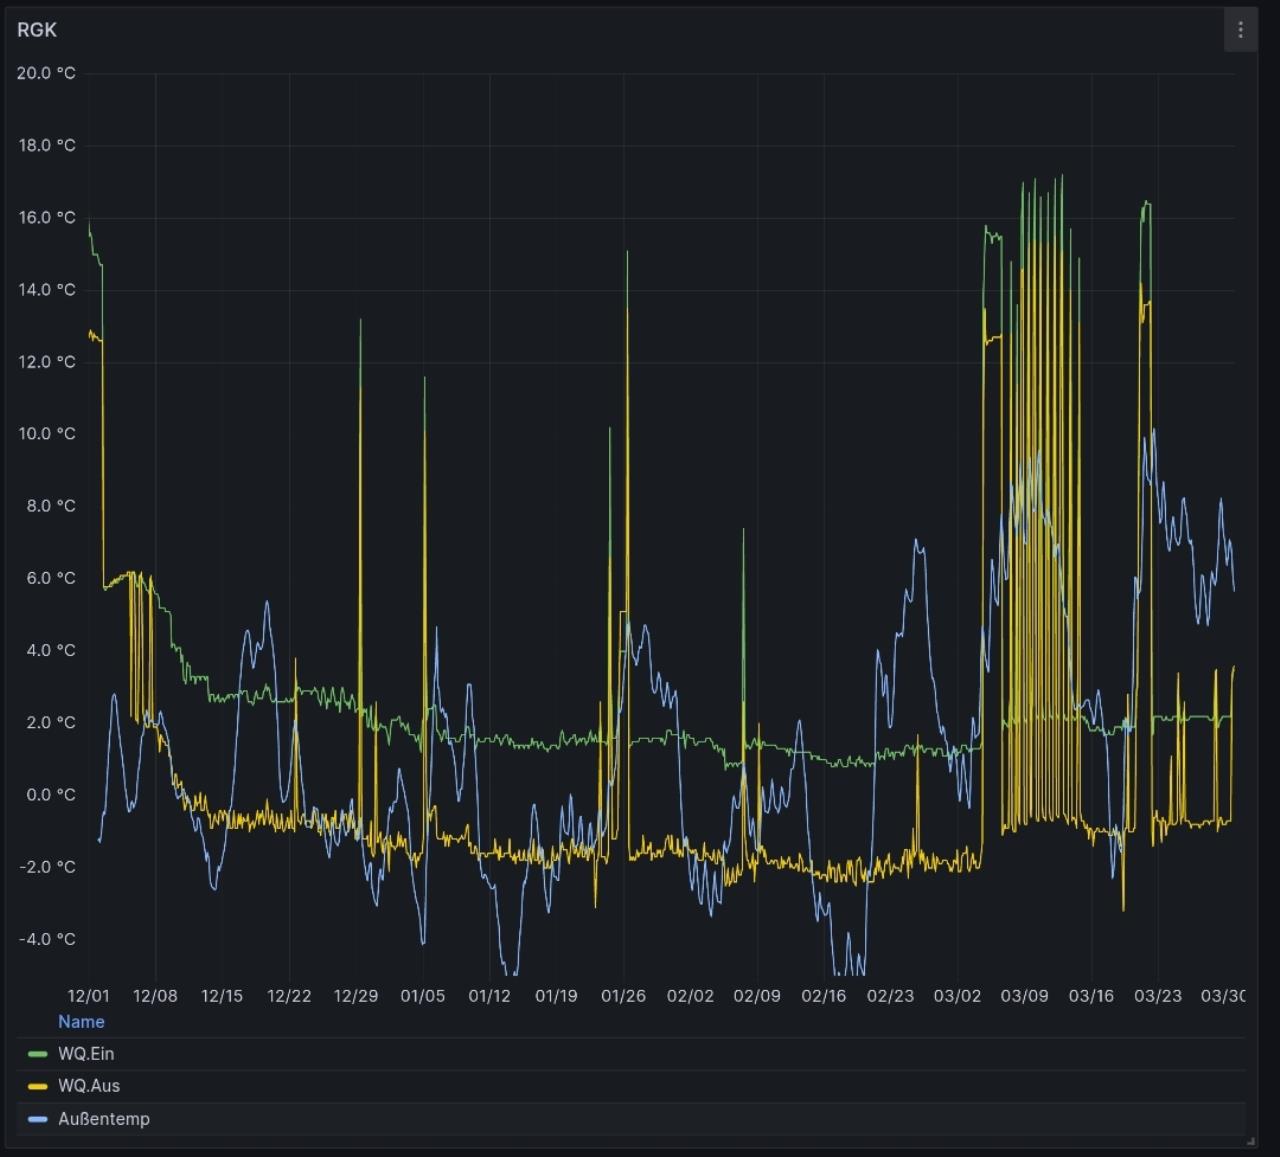This screenshot has height=1157, width=1280.
Task: Toggle visibility of the WQ.Aus series label
Action: 89,1086
